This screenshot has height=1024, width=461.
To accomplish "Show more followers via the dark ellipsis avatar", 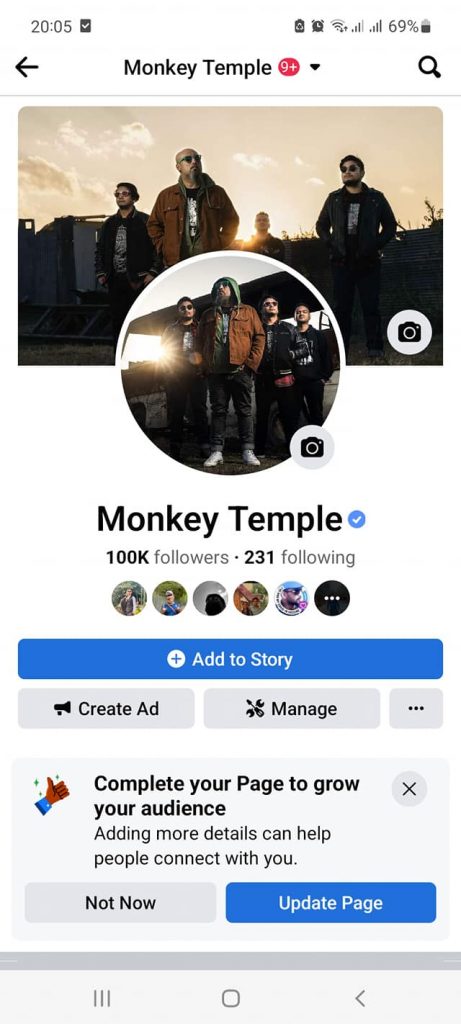I will [x=332, y=598].
